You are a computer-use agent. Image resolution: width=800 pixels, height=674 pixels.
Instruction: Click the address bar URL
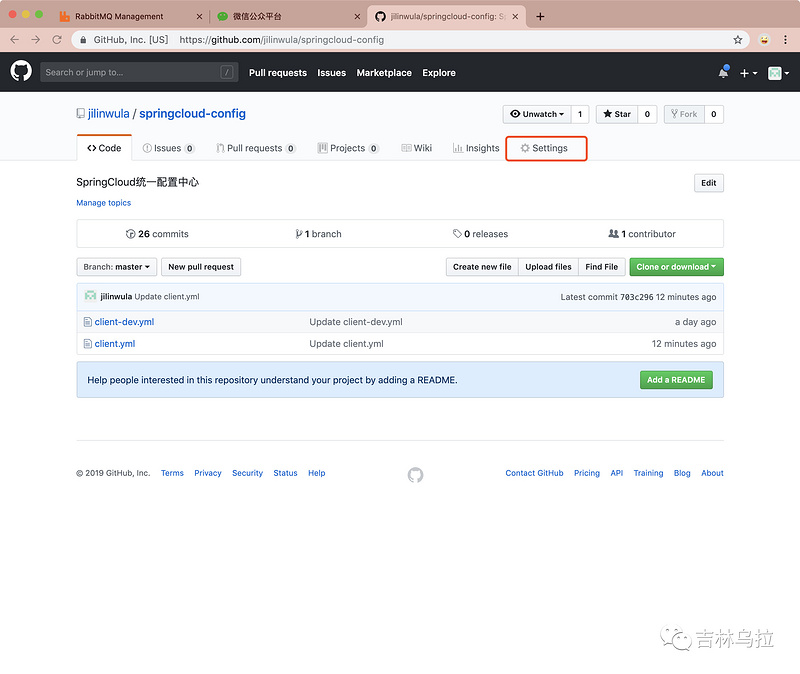click(282, 40)
